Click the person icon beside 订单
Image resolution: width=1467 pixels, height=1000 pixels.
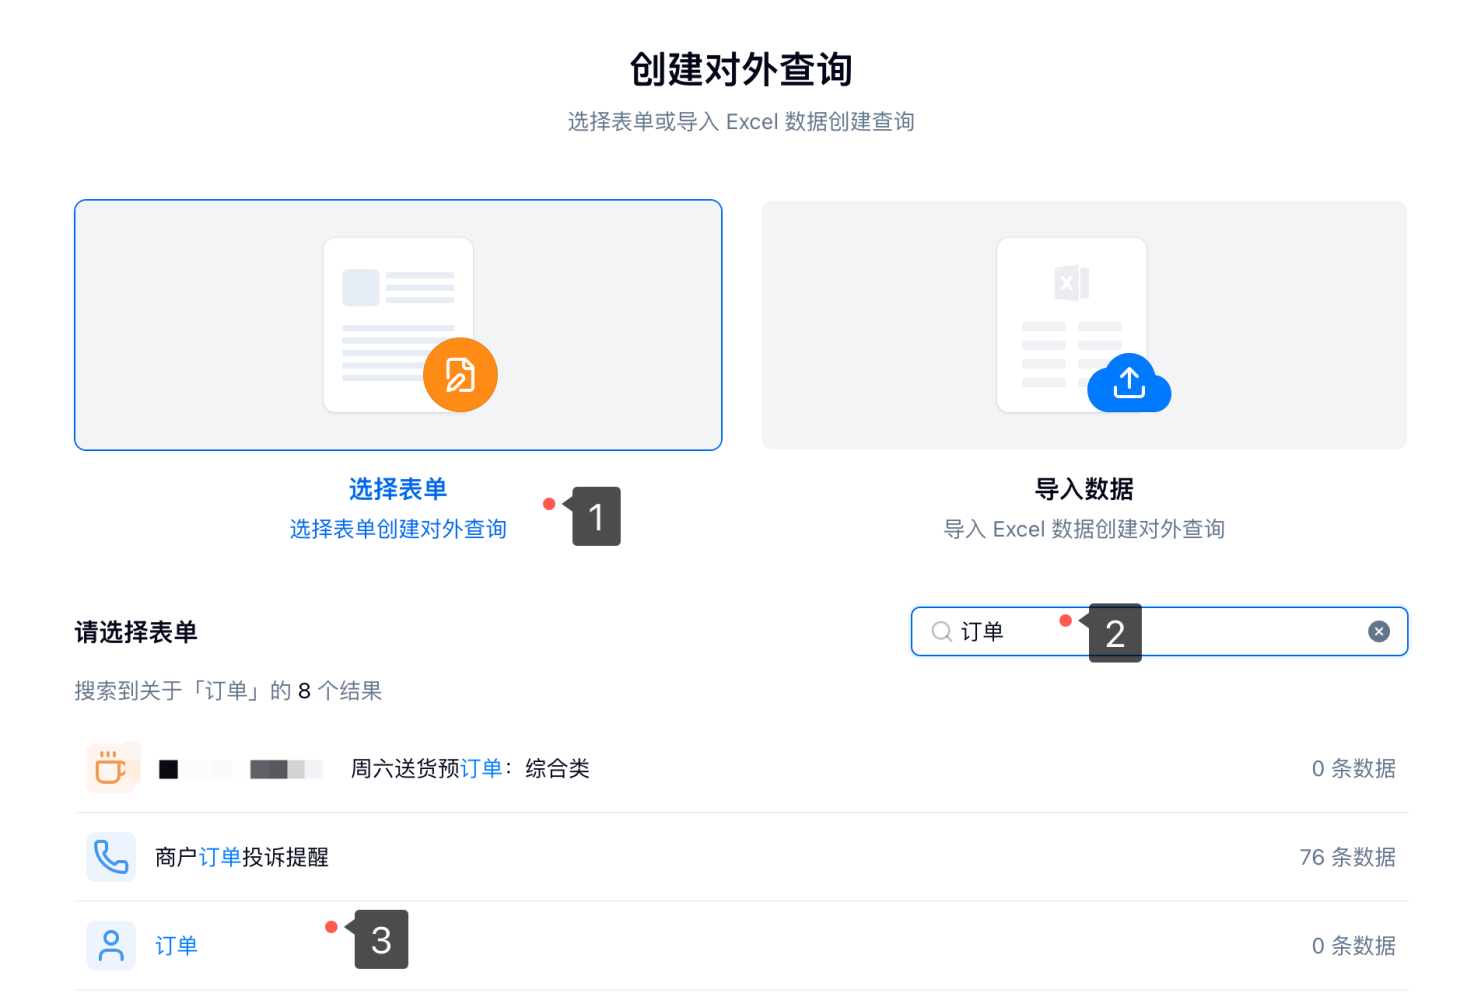111,945
